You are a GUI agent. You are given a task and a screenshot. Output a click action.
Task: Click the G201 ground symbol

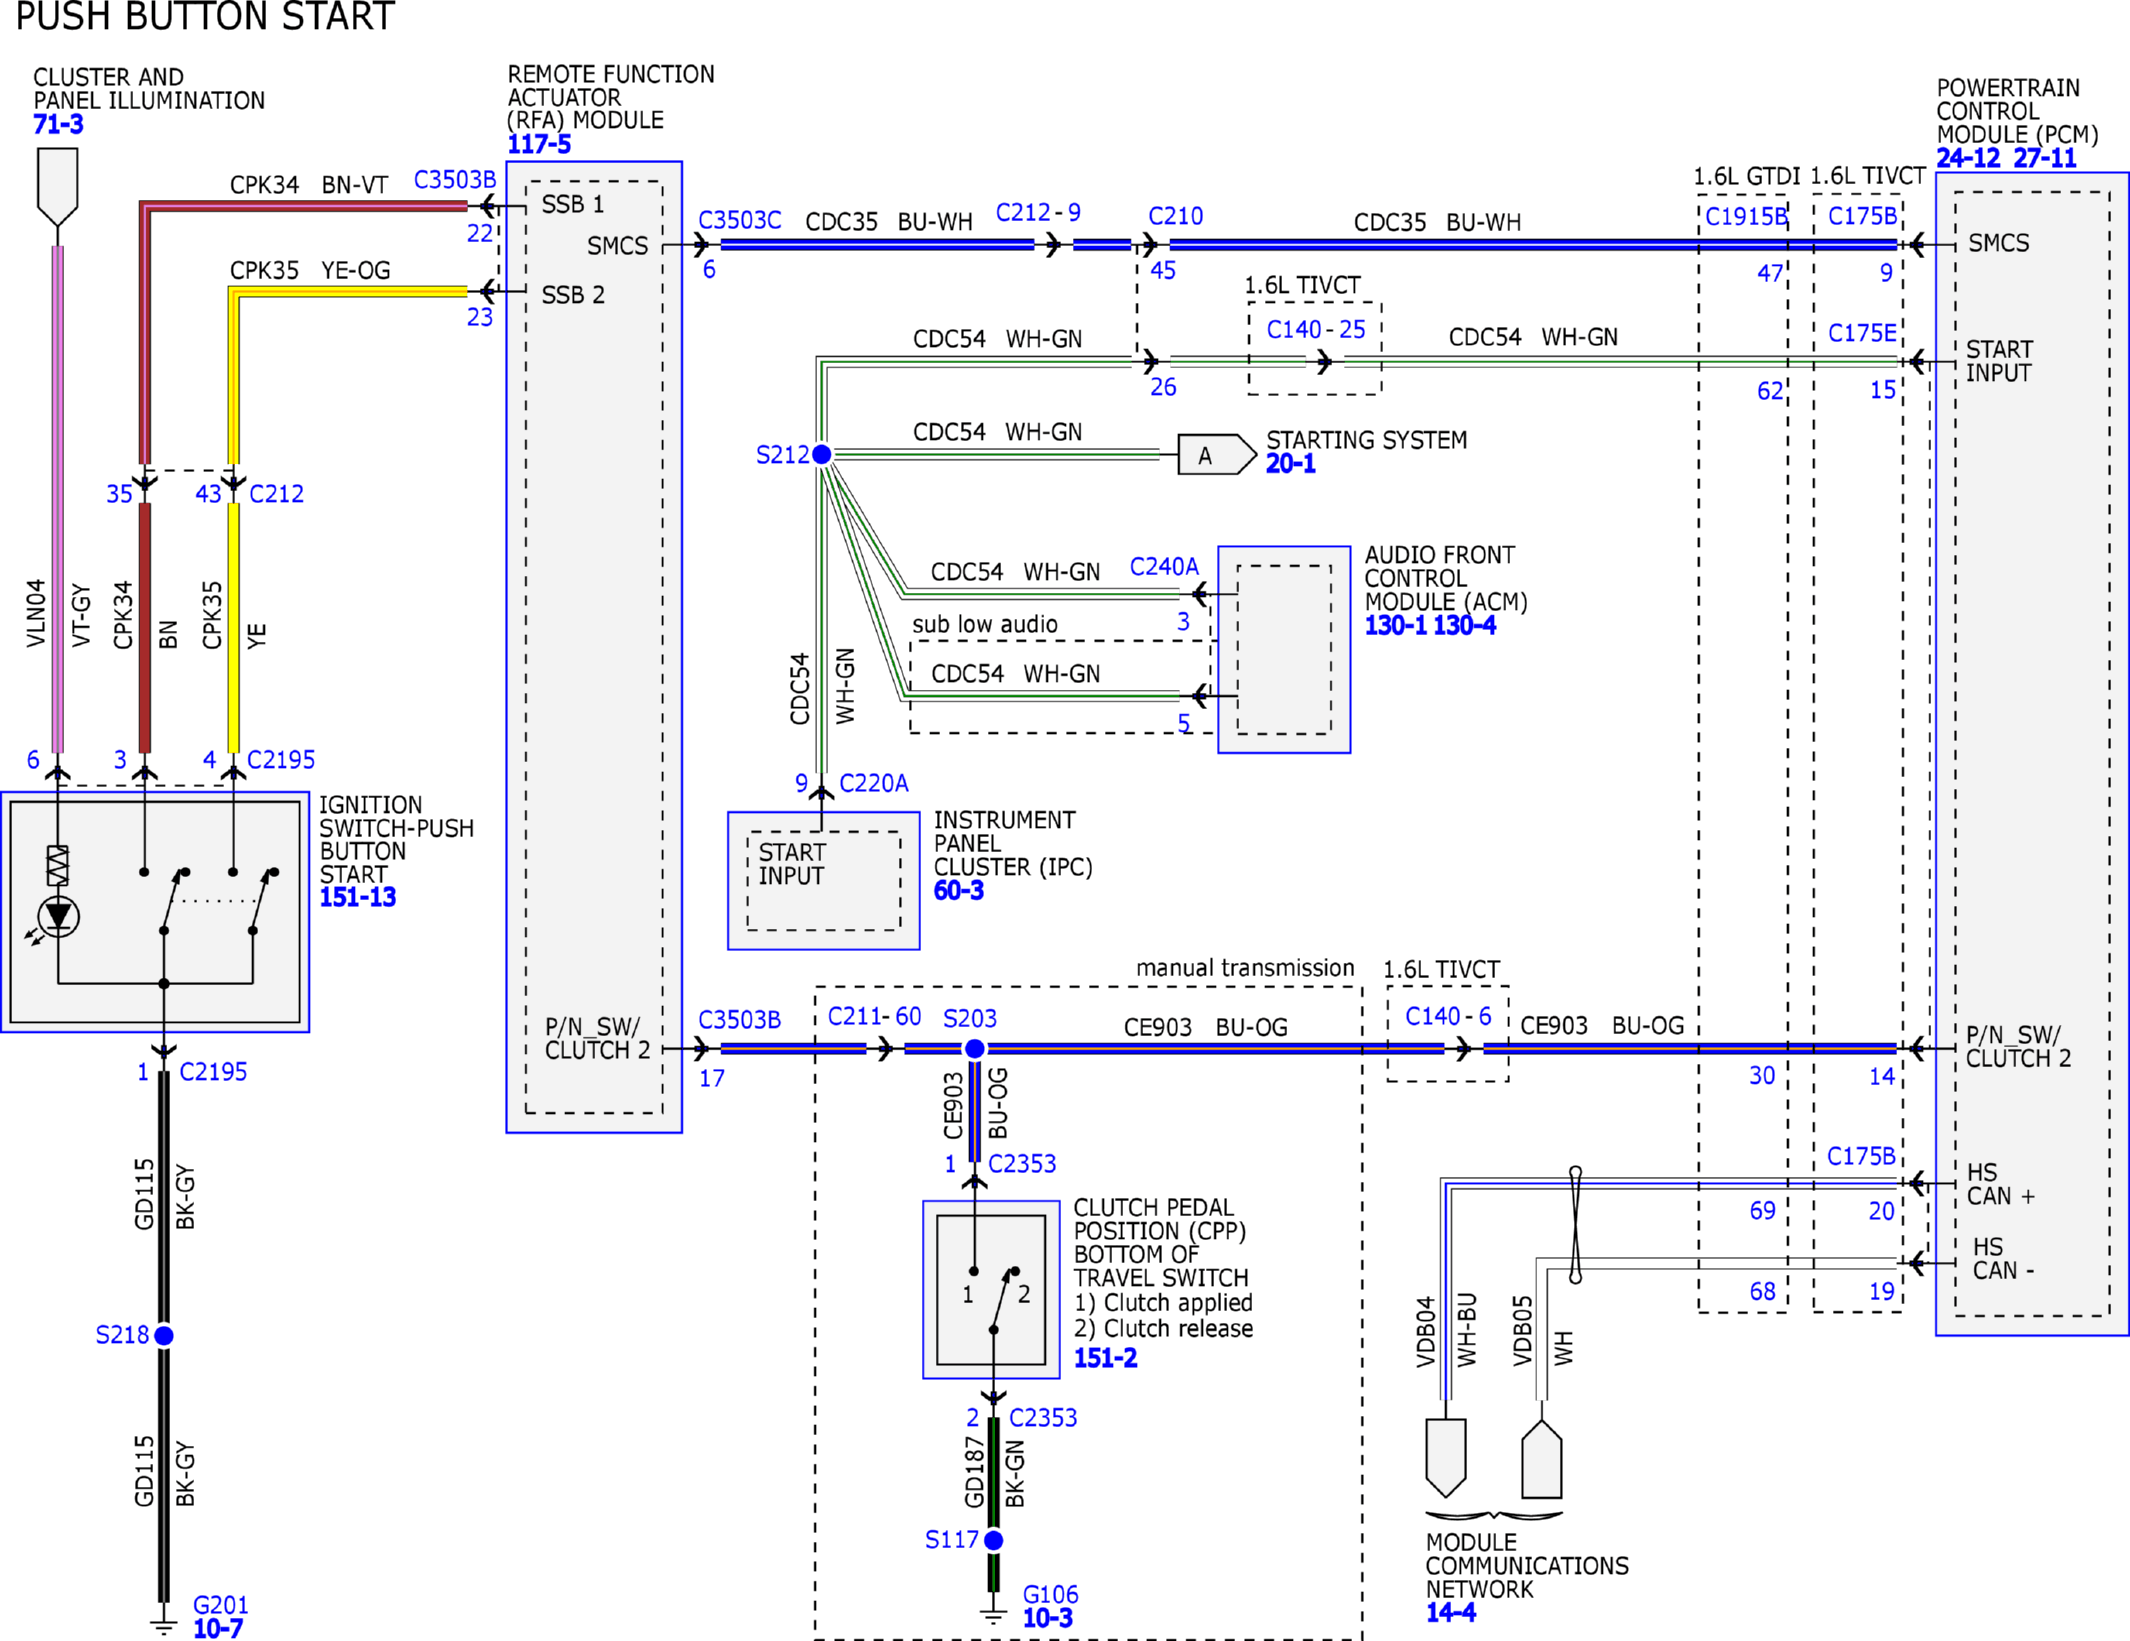pos(163,1624)
